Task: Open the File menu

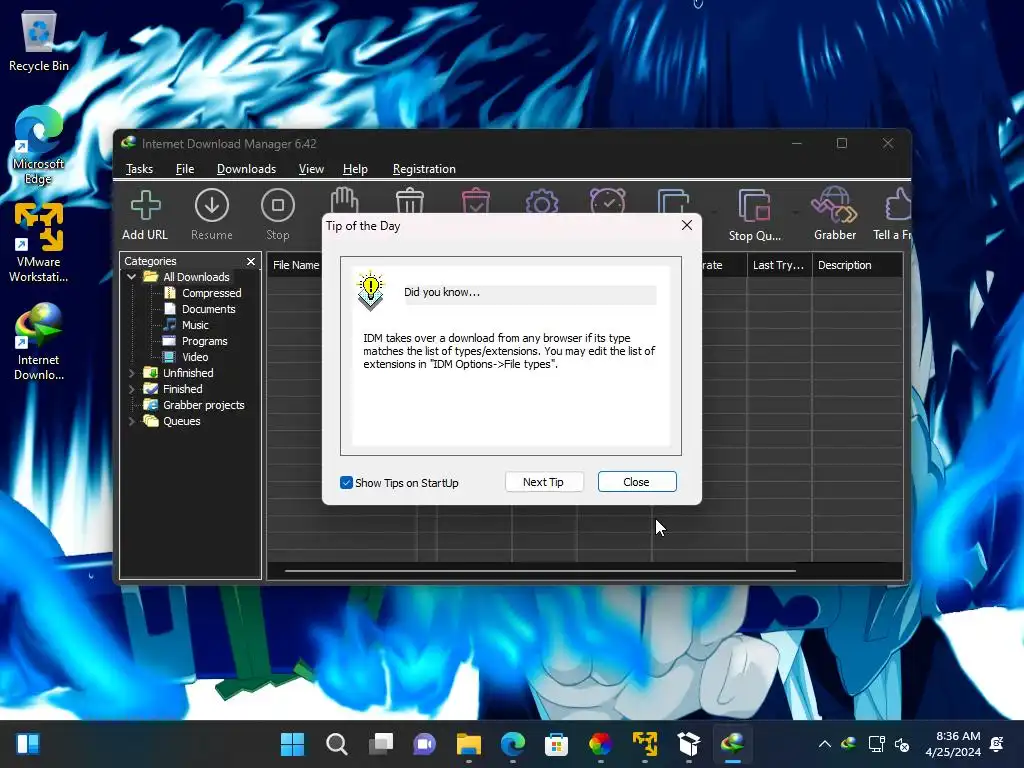Action: pos(185,168)
